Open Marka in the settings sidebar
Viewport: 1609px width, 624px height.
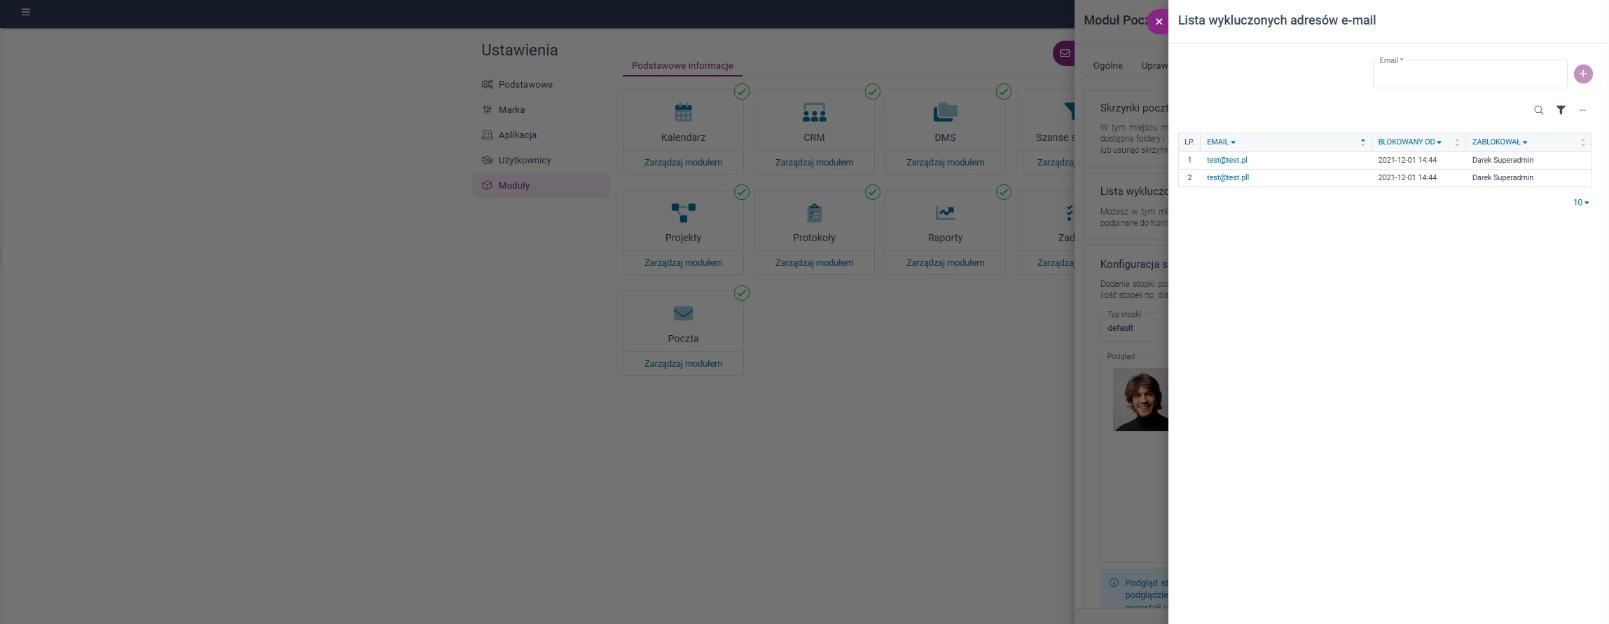540,110
